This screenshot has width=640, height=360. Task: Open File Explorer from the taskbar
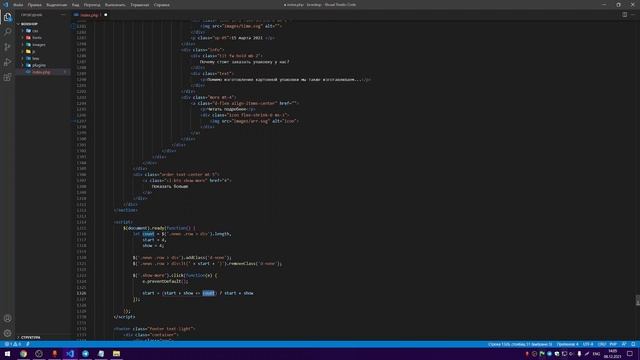tap(116, 353)
